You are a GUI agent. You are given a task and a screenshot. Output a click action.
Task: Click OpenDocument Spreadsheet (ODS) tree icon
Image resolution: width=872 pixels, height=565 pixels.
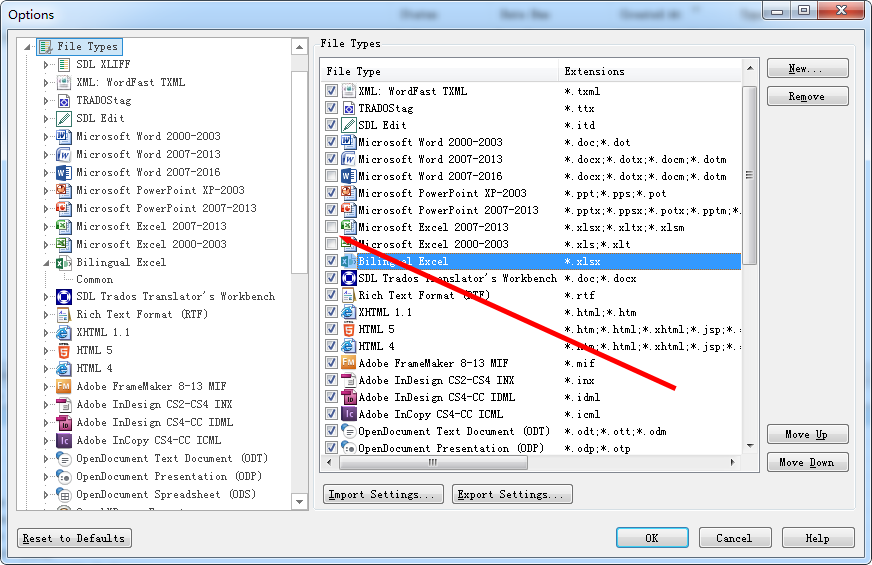click(64, 494)
